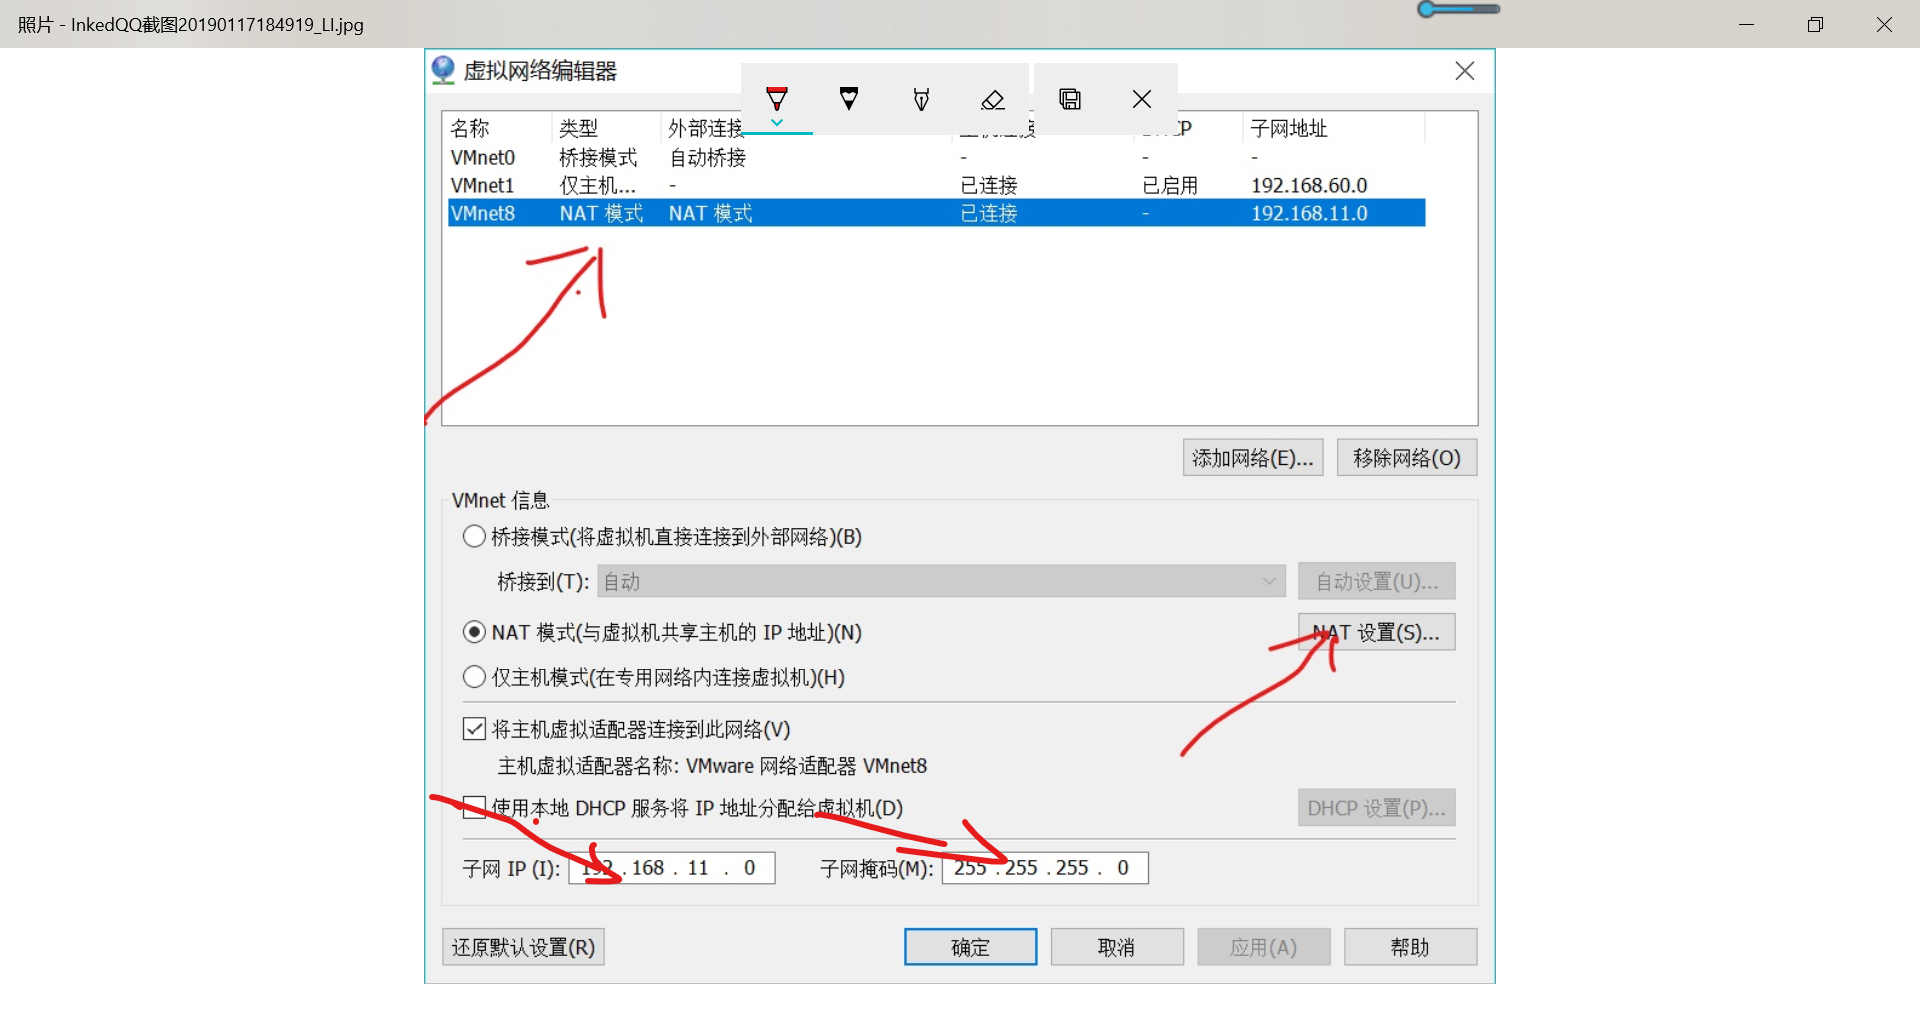Click the 自动设置(U)... button

coord(1376,581)
